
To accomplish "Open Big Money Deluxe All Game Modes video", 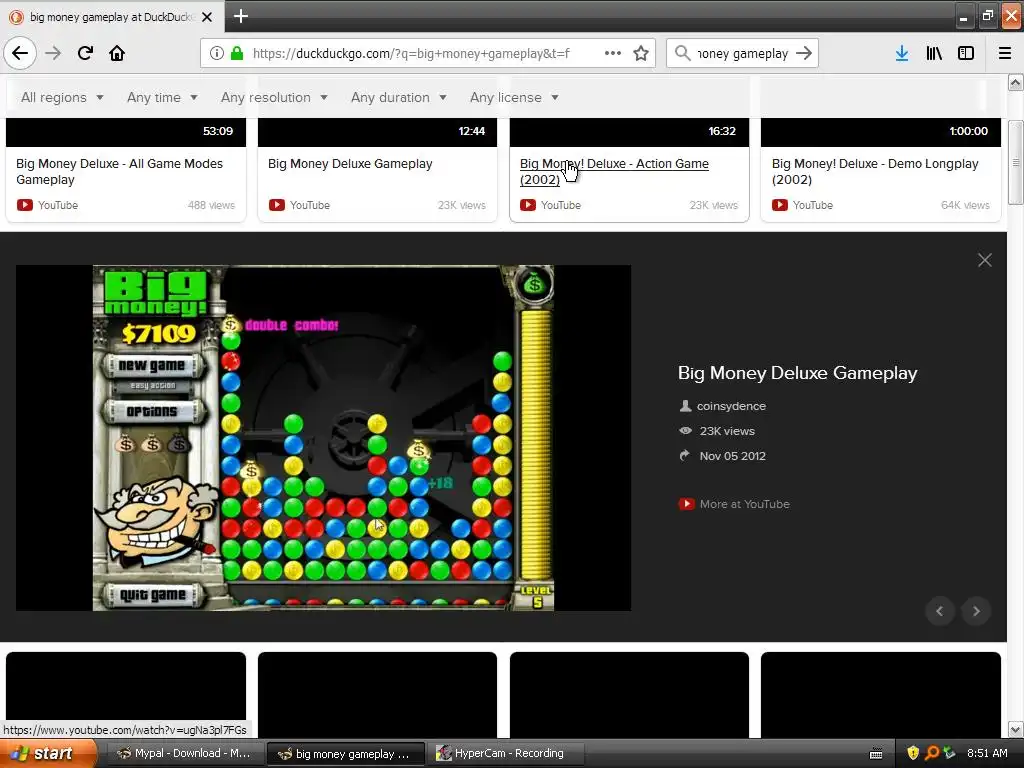I will pos(120,172).
